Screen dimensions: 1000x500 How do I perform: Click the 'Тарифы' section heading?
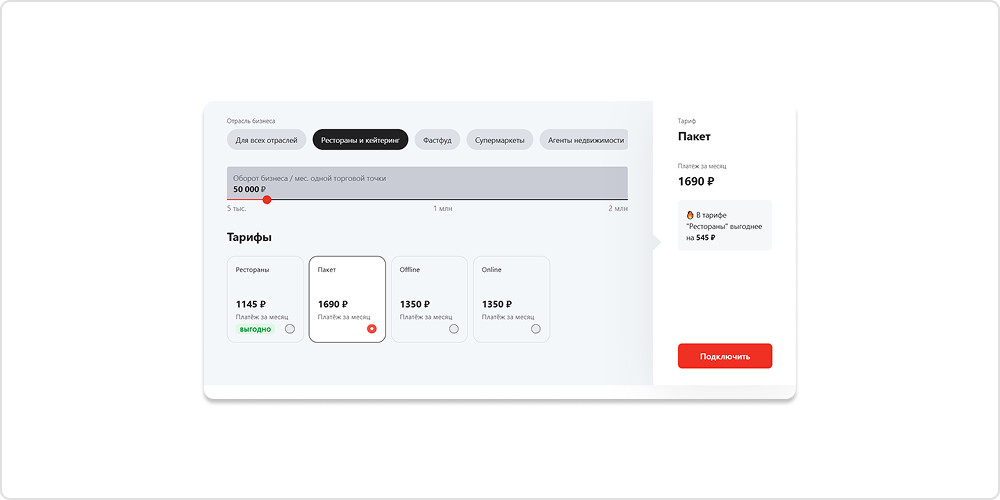249,237
